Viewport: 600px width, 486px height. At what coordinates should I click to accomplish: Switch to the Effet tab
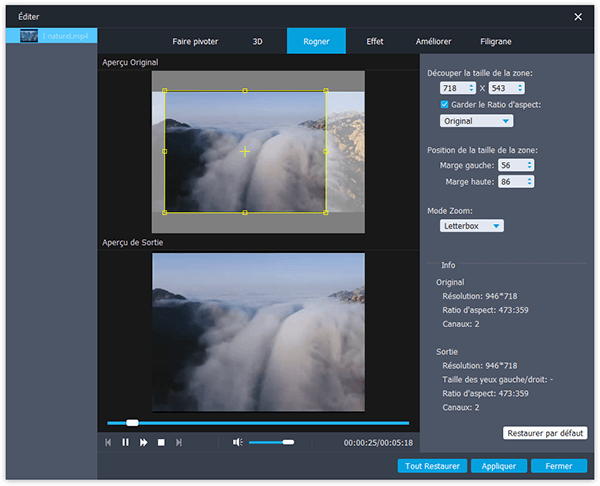coord(377,42)
